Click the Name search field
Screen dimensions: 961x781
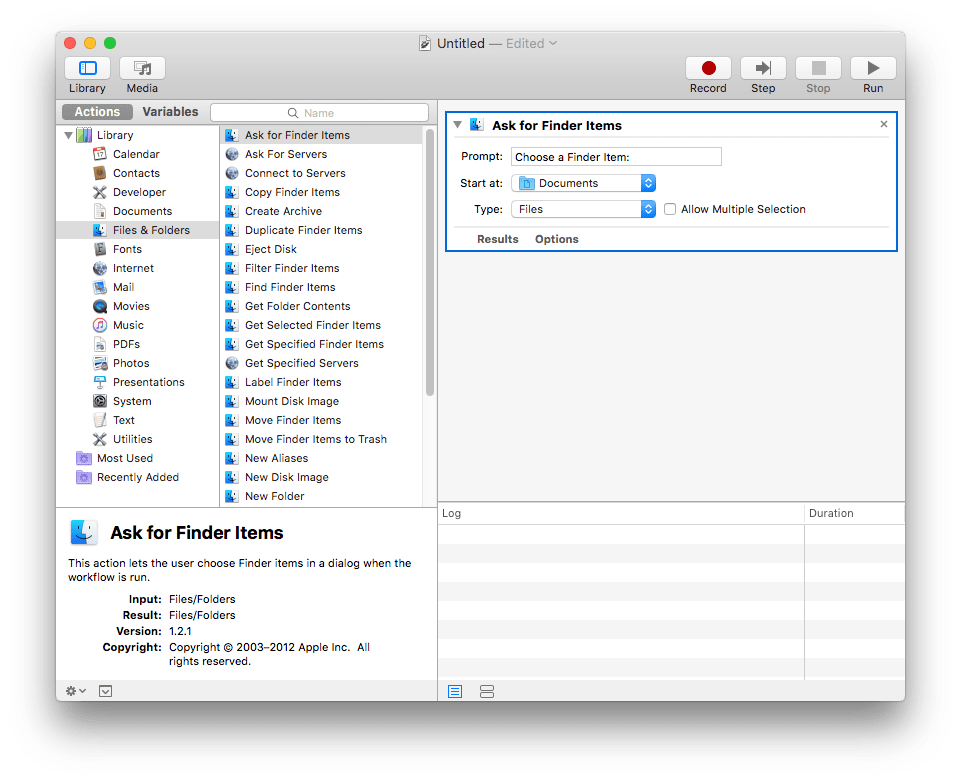click(x=319, y=113)
